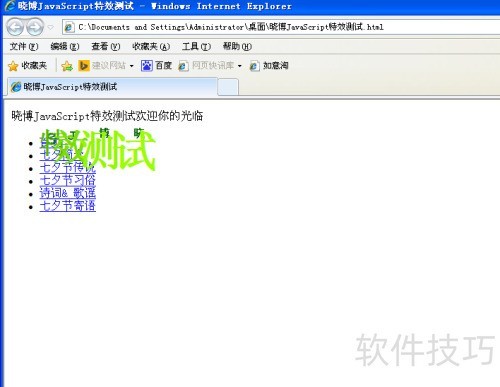Click the 收藏夹 star button
Screen dimensions: 500x387
click(27, 66)
